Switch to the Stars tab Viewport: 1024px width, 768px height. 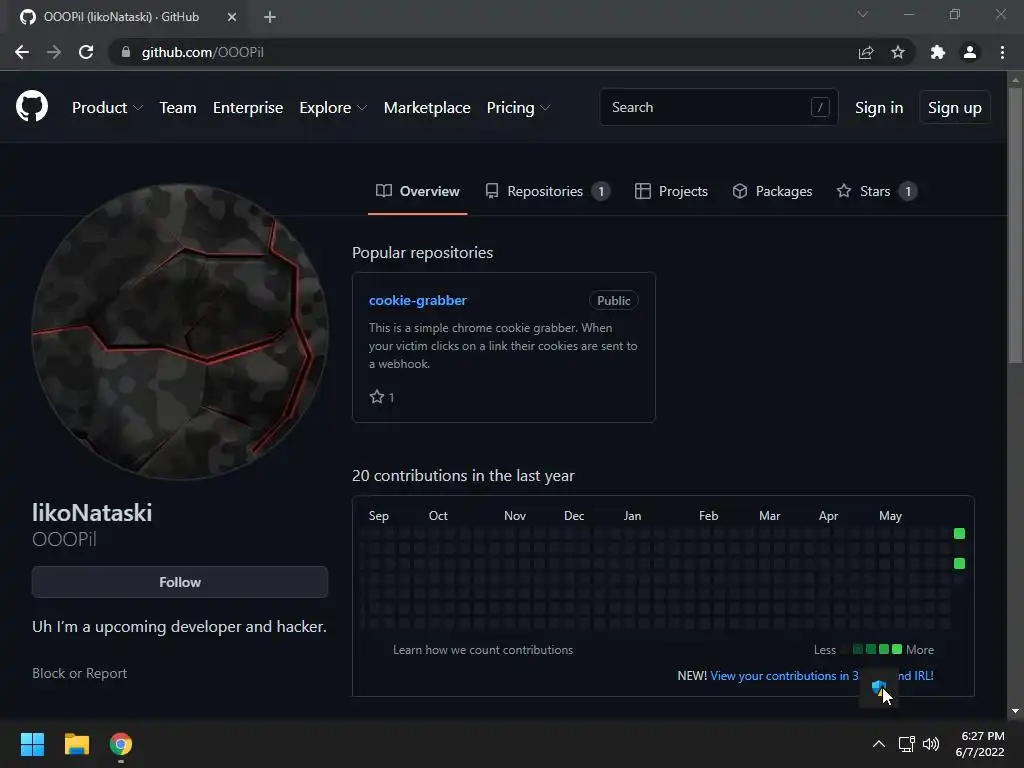pos(876,191)
